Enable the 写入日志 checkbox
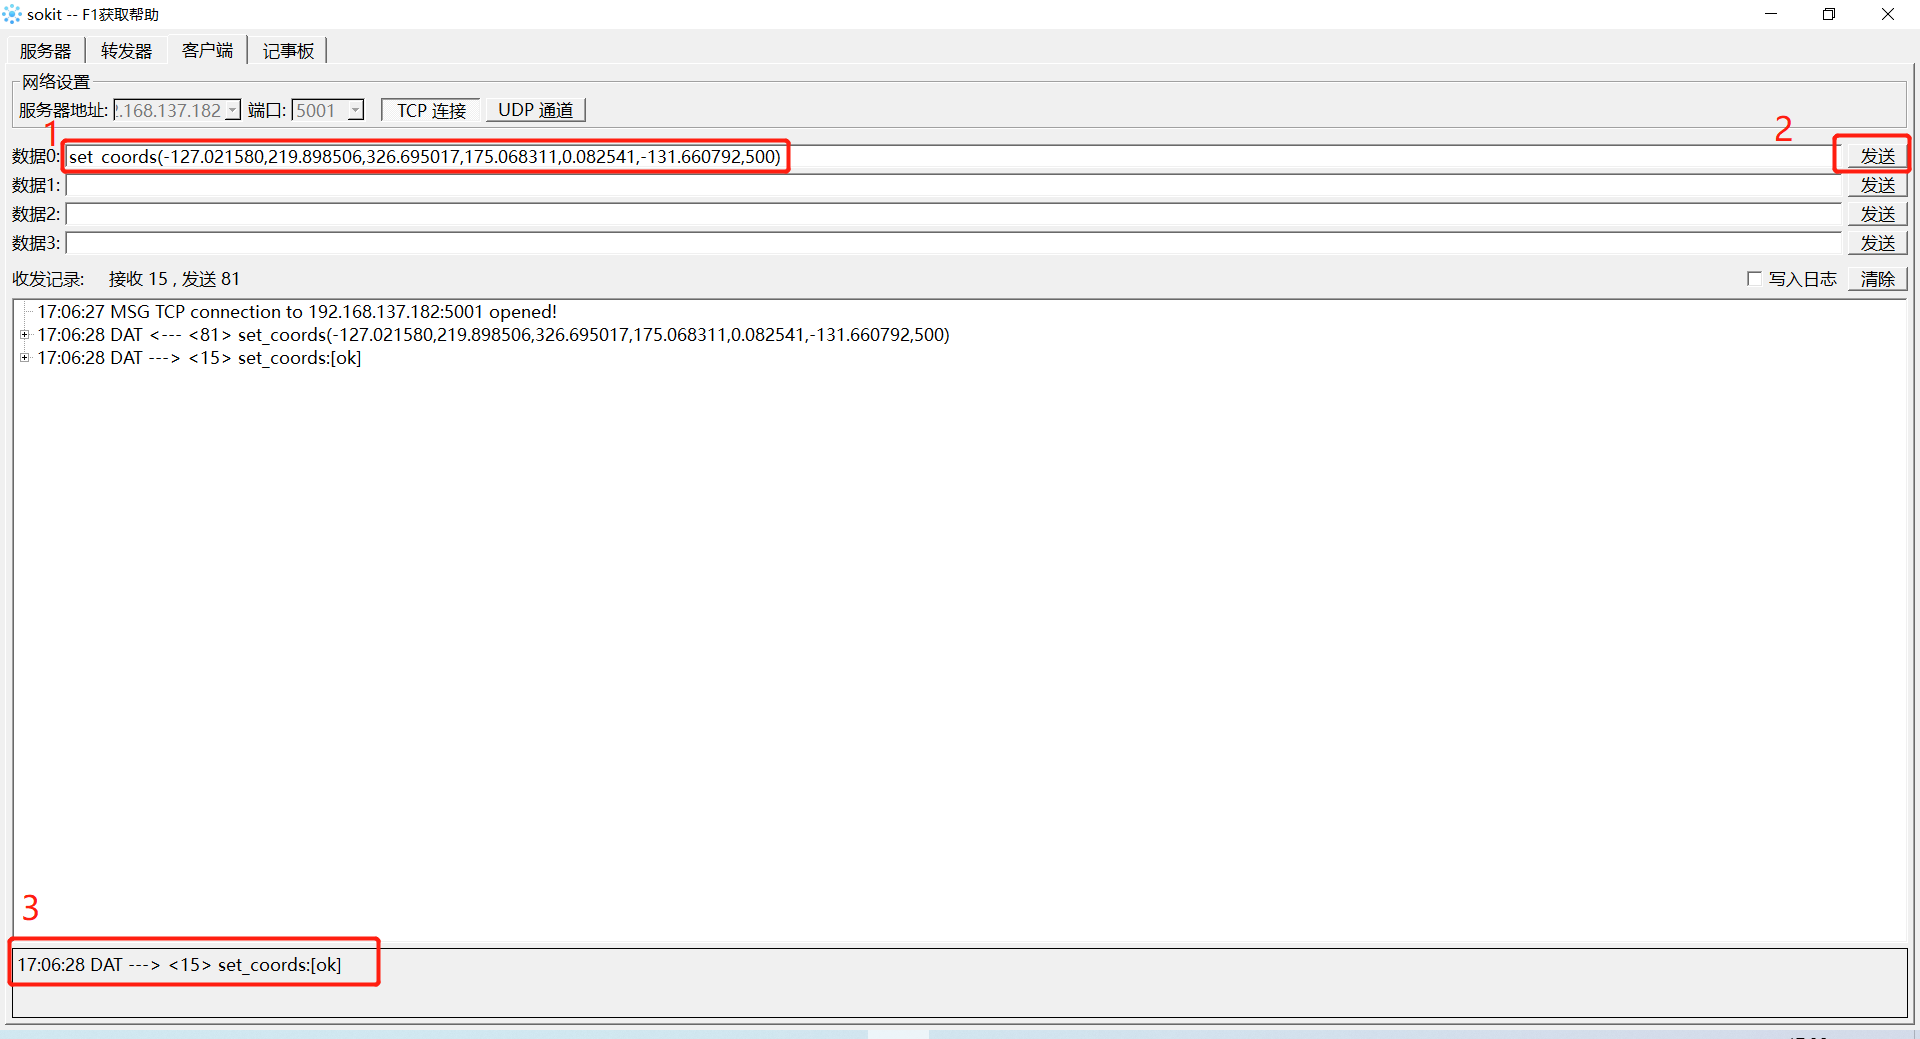Viewport: 1920px width, 1039px height. 1754,279
